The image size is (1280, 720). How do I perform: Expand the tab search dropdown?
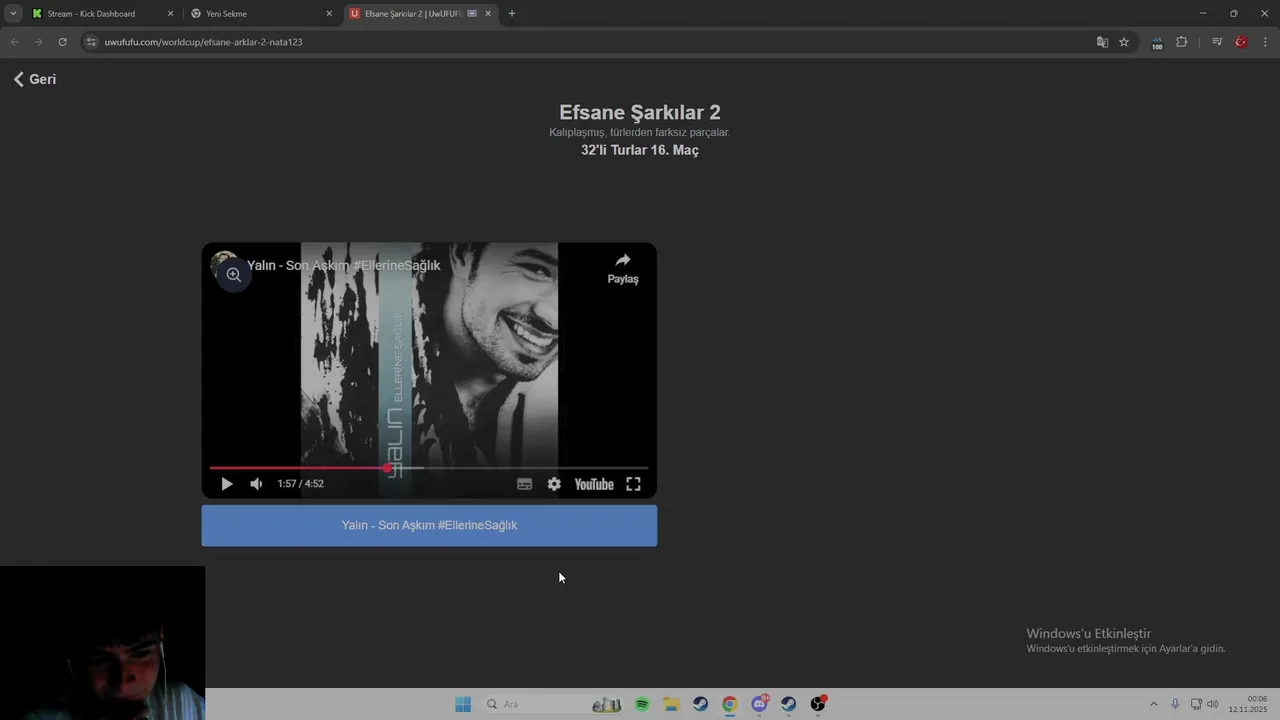coord(13,14)
